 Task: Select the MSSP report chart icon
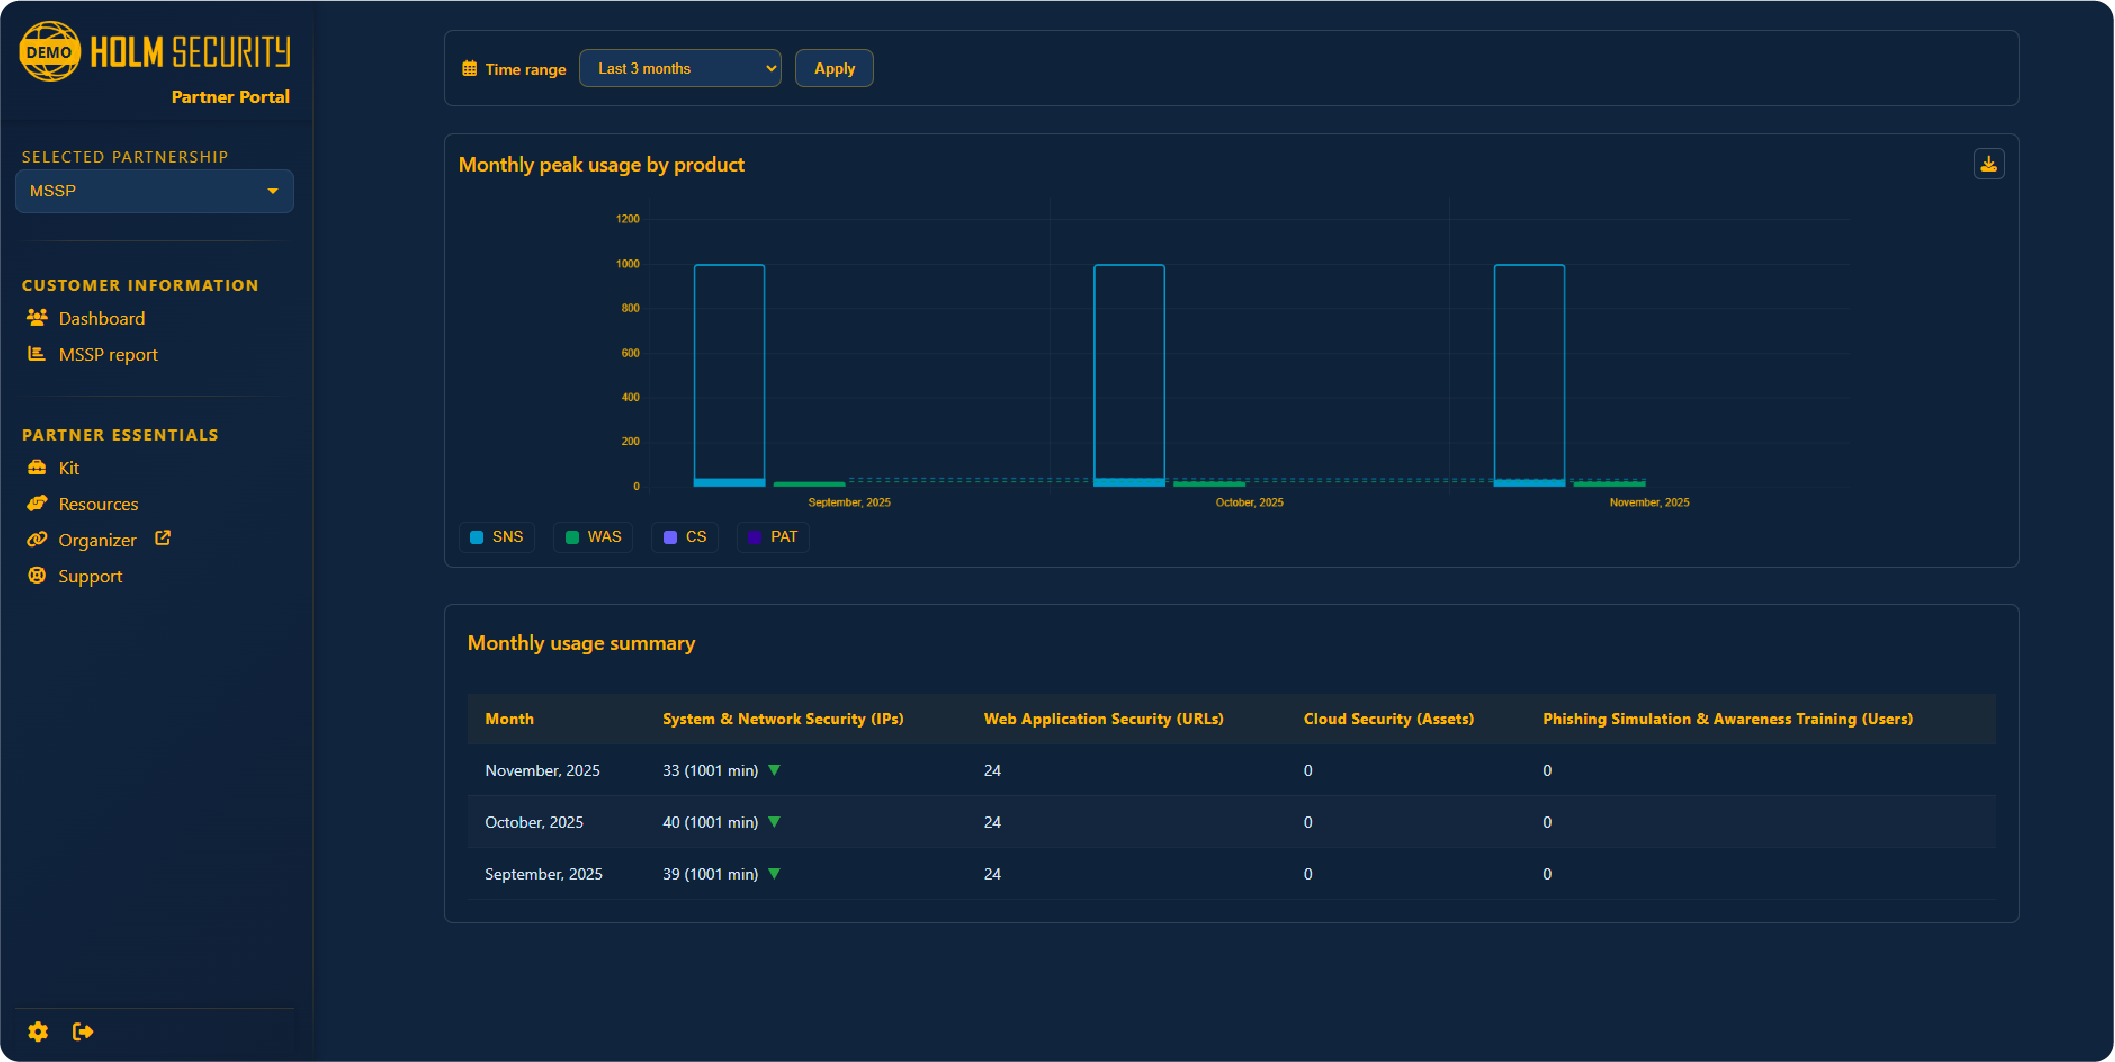37,353
